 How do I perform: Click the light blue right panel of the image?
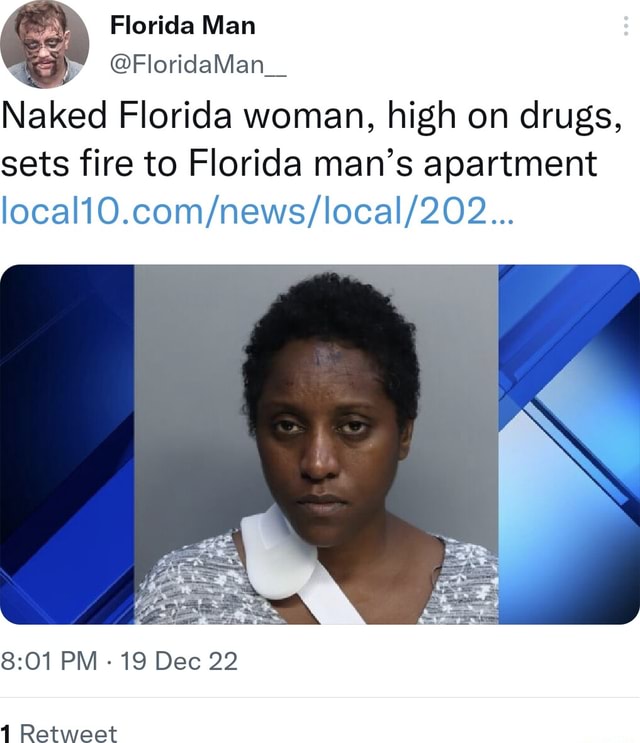click(569, 444)
